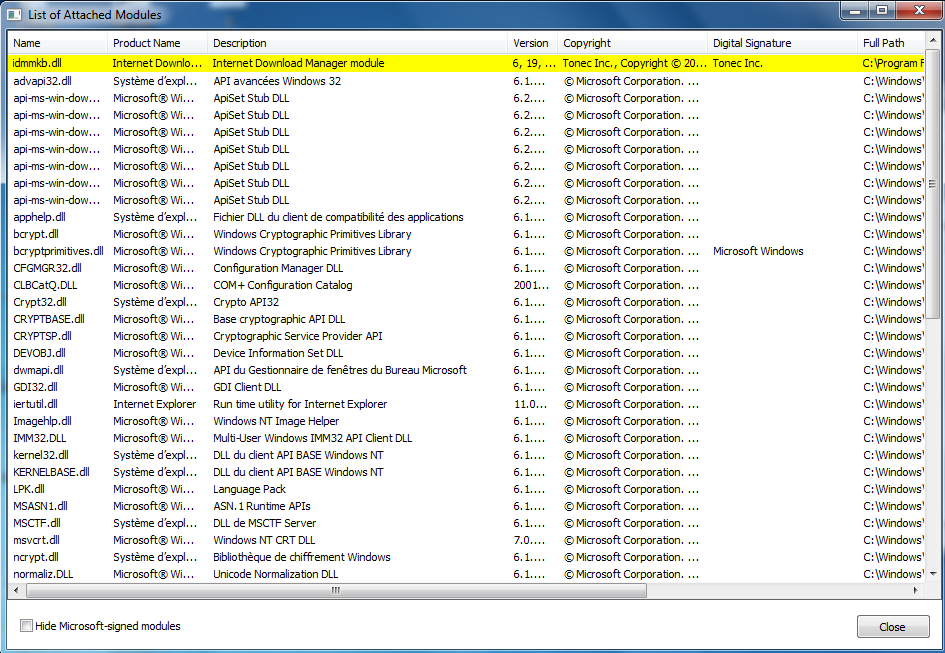Screen dimensions: 945x653
Task: Select the CRYPTBASE.dll row
Action: pyautogui.click(x=466, y=319)
